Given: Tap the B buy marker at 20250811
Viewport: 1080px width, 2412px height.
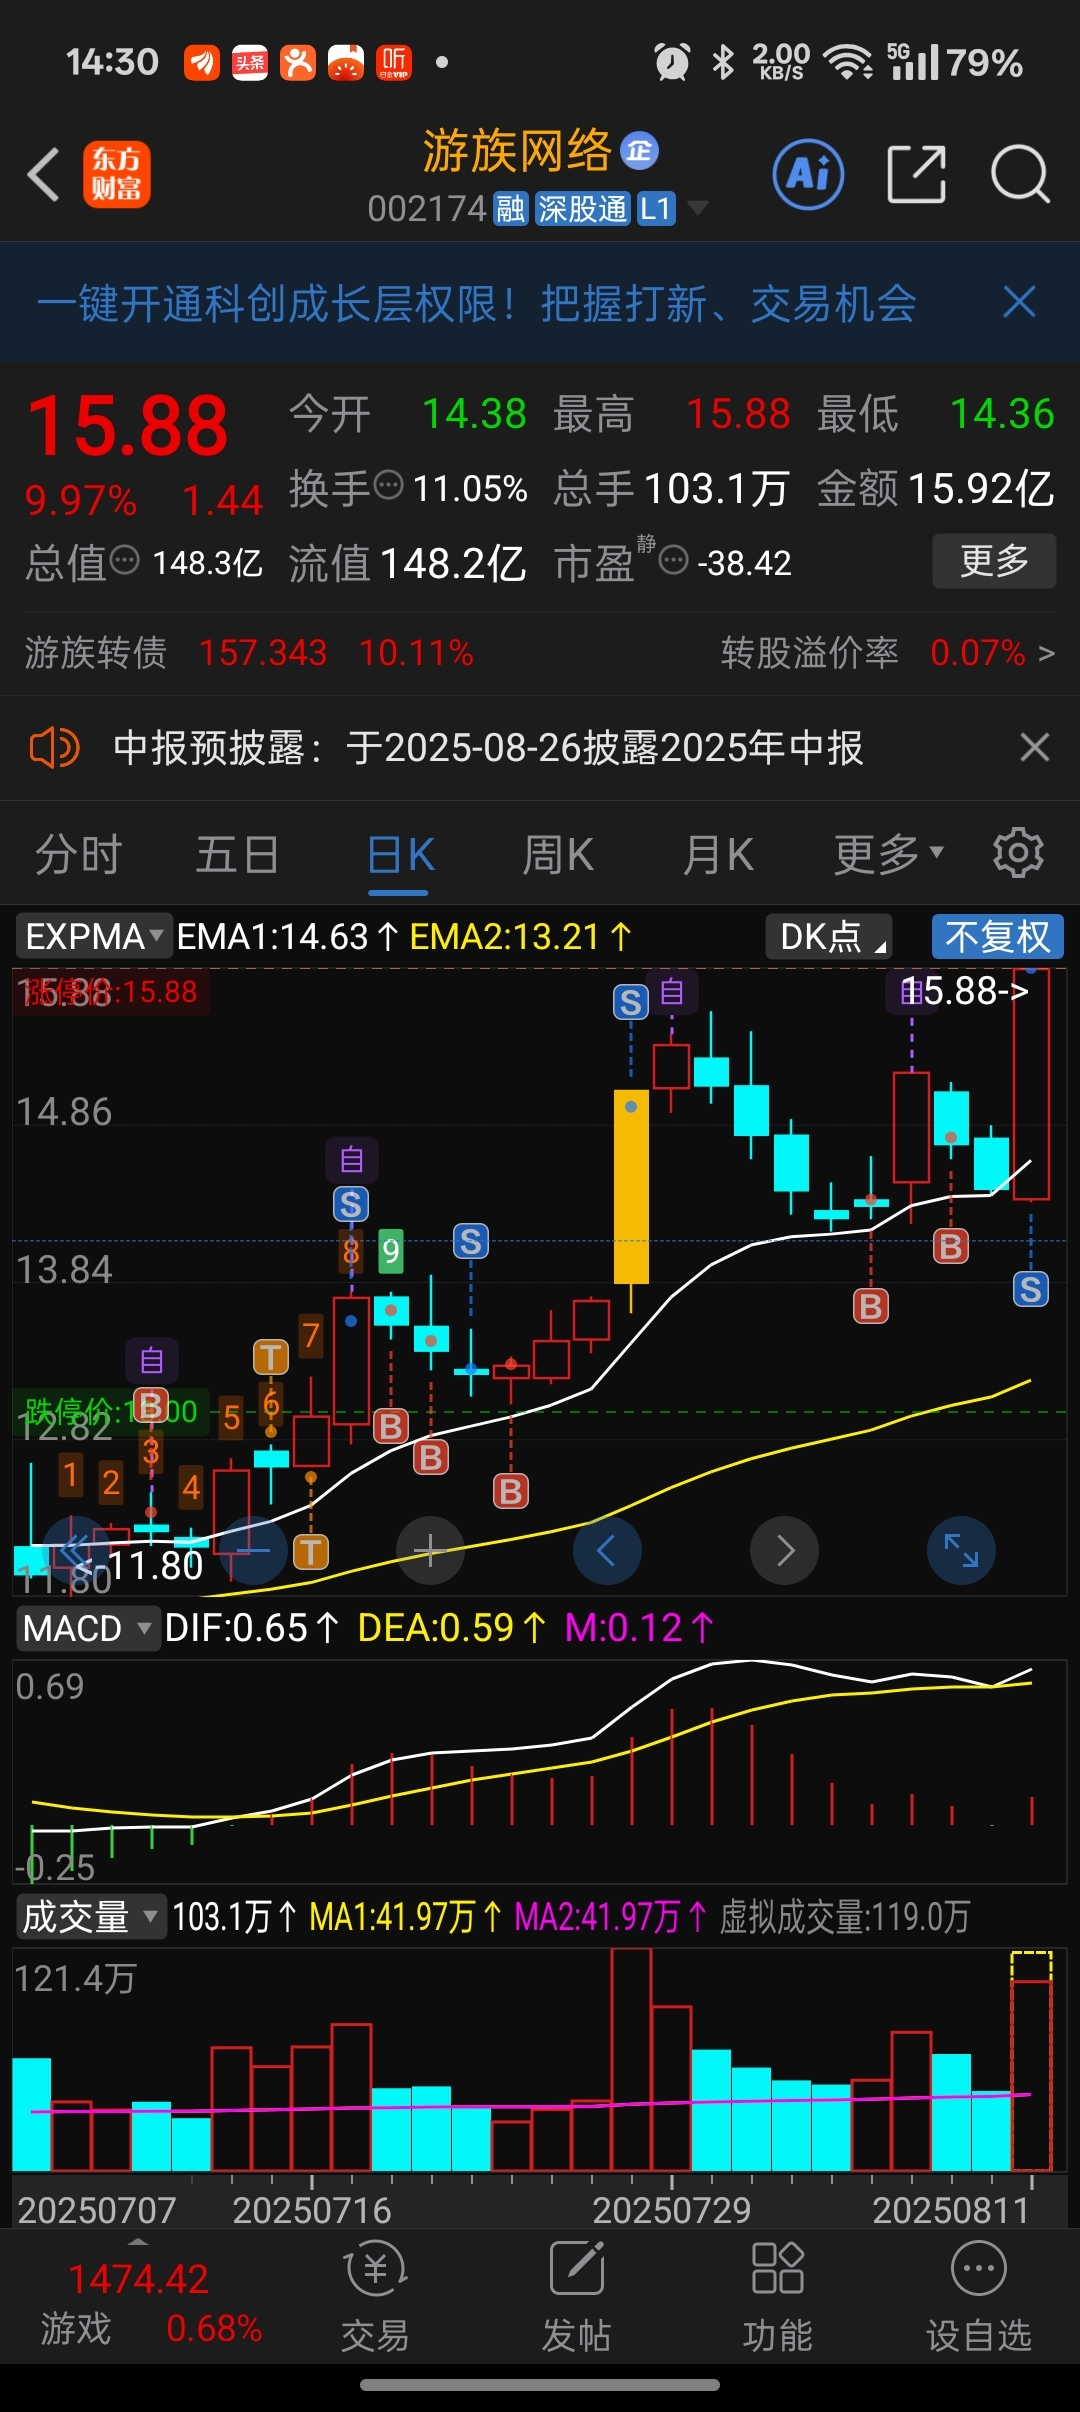Looking at the screenshot, I should (950, 1246).
